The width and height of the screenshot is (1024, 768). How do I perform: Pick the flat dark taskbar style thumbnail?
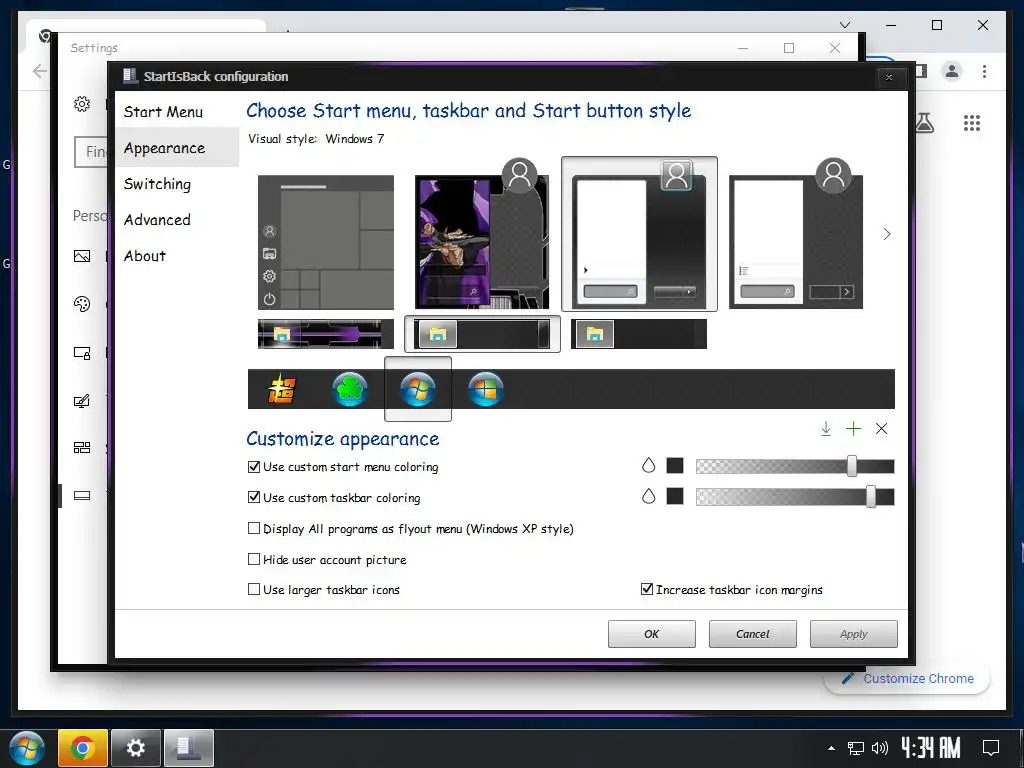click(639, 334)
